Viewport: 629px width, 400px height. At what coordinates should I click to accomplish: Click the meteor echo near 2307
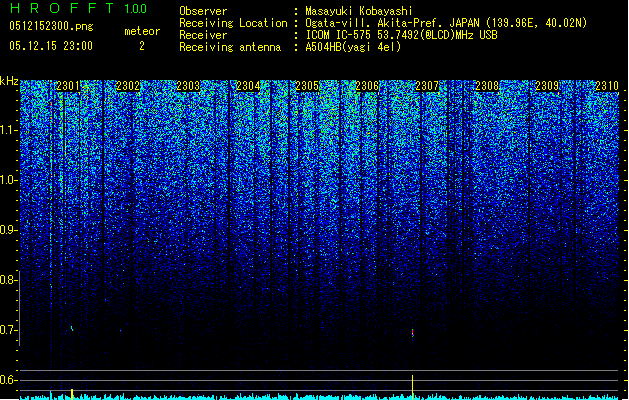(x=412, y=333)
